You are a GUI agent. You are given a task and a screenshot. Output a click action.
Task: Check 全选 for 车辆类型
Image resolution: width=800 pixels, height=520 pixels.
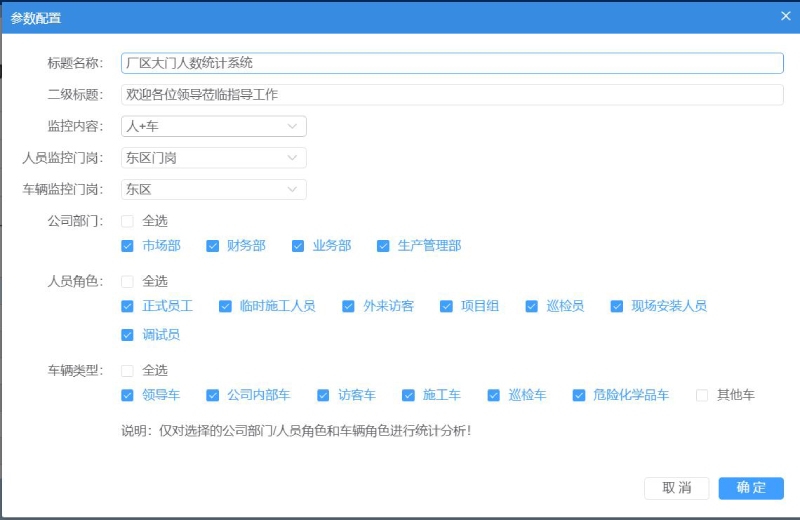coord(127,370)
